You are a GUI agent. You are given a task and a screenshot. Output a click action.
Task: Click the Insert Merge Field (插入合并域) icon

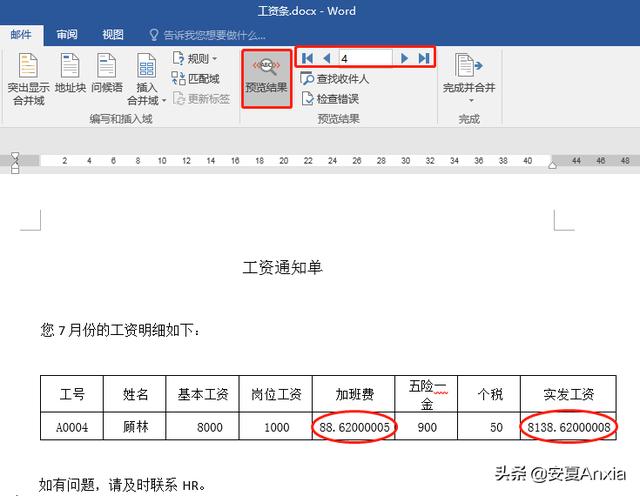click(147, 66)
